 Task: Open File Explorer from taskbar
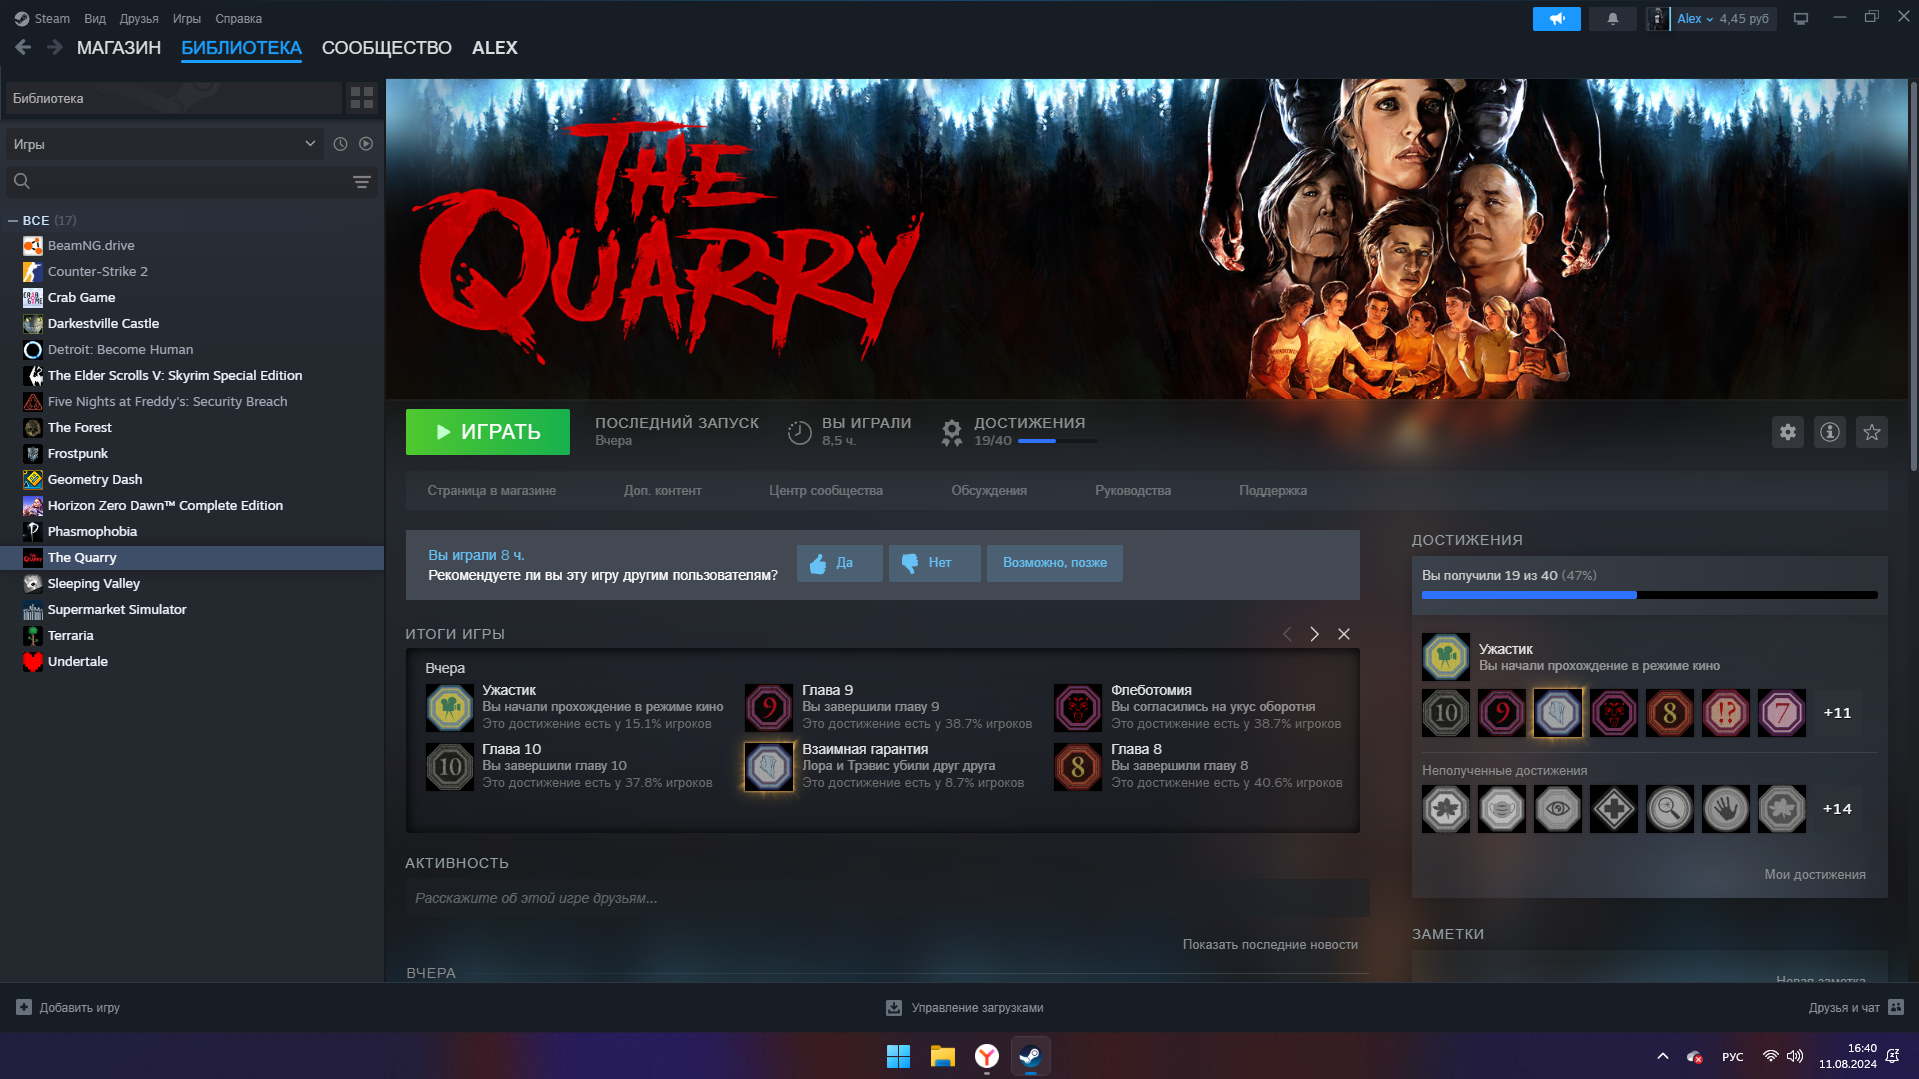[x=942, y=1056]
